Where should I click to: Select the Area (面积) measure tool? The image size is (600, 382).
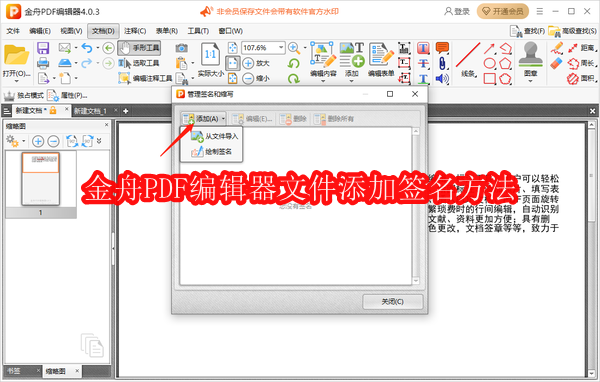pyautogui.click(x=582, y=78)
